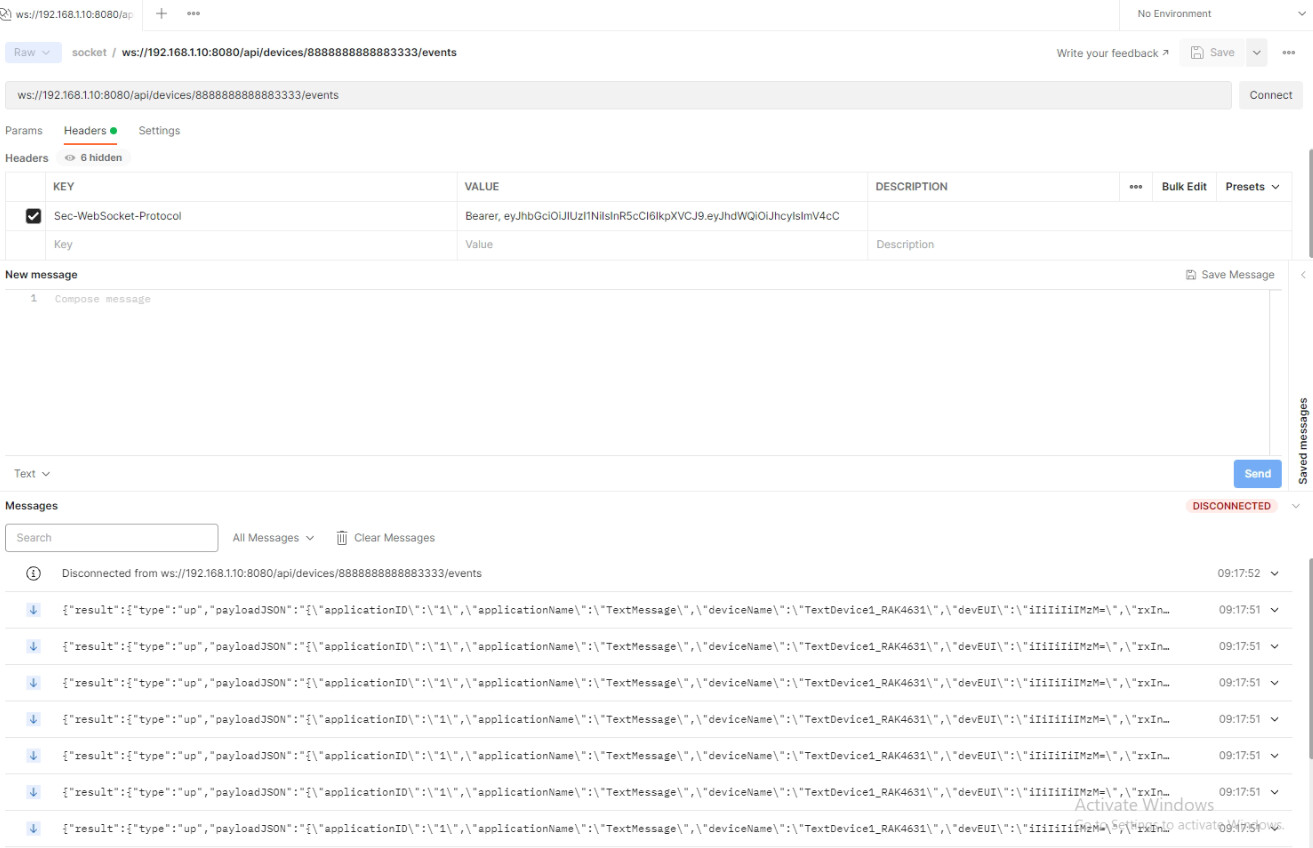
Task: Toggle visibility of the 6 hidden headers
Action: pos(95,157)
